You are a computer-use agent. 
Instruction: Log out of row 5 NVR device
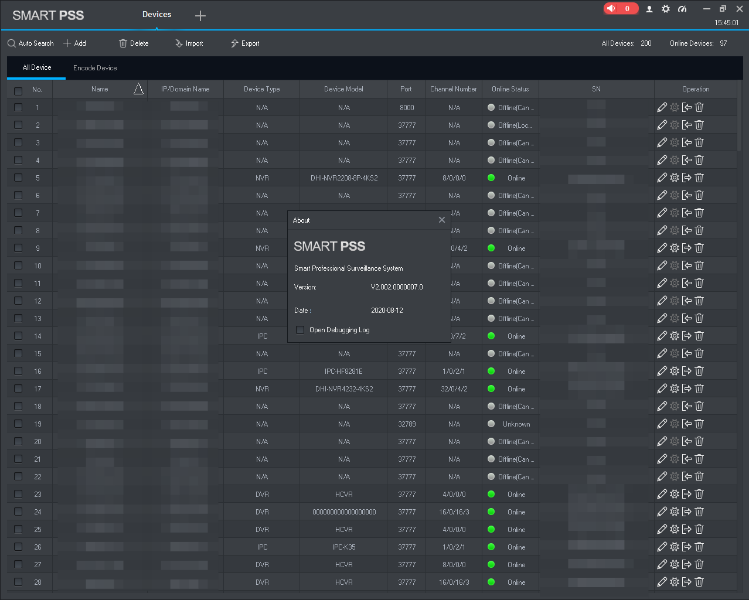coord(686,178)
